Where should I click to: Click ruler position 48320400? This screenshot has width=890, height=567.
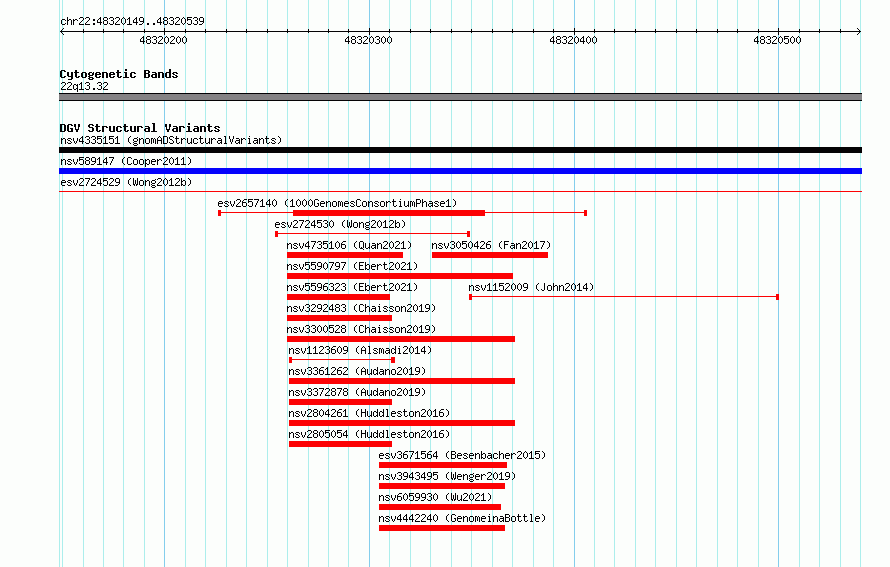pos(573,40)
